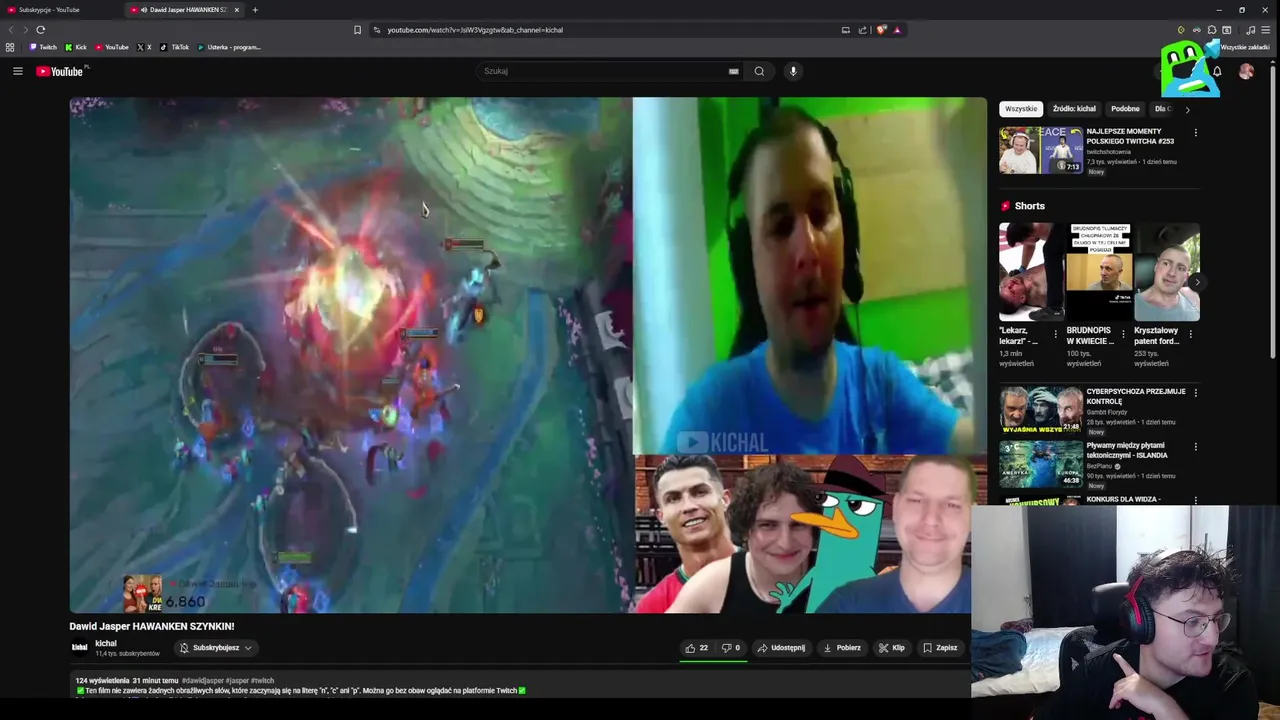Save the video with Zapisz
Image resolution: width=1280 pixels, height=720 pixels.
coord(940,648)
